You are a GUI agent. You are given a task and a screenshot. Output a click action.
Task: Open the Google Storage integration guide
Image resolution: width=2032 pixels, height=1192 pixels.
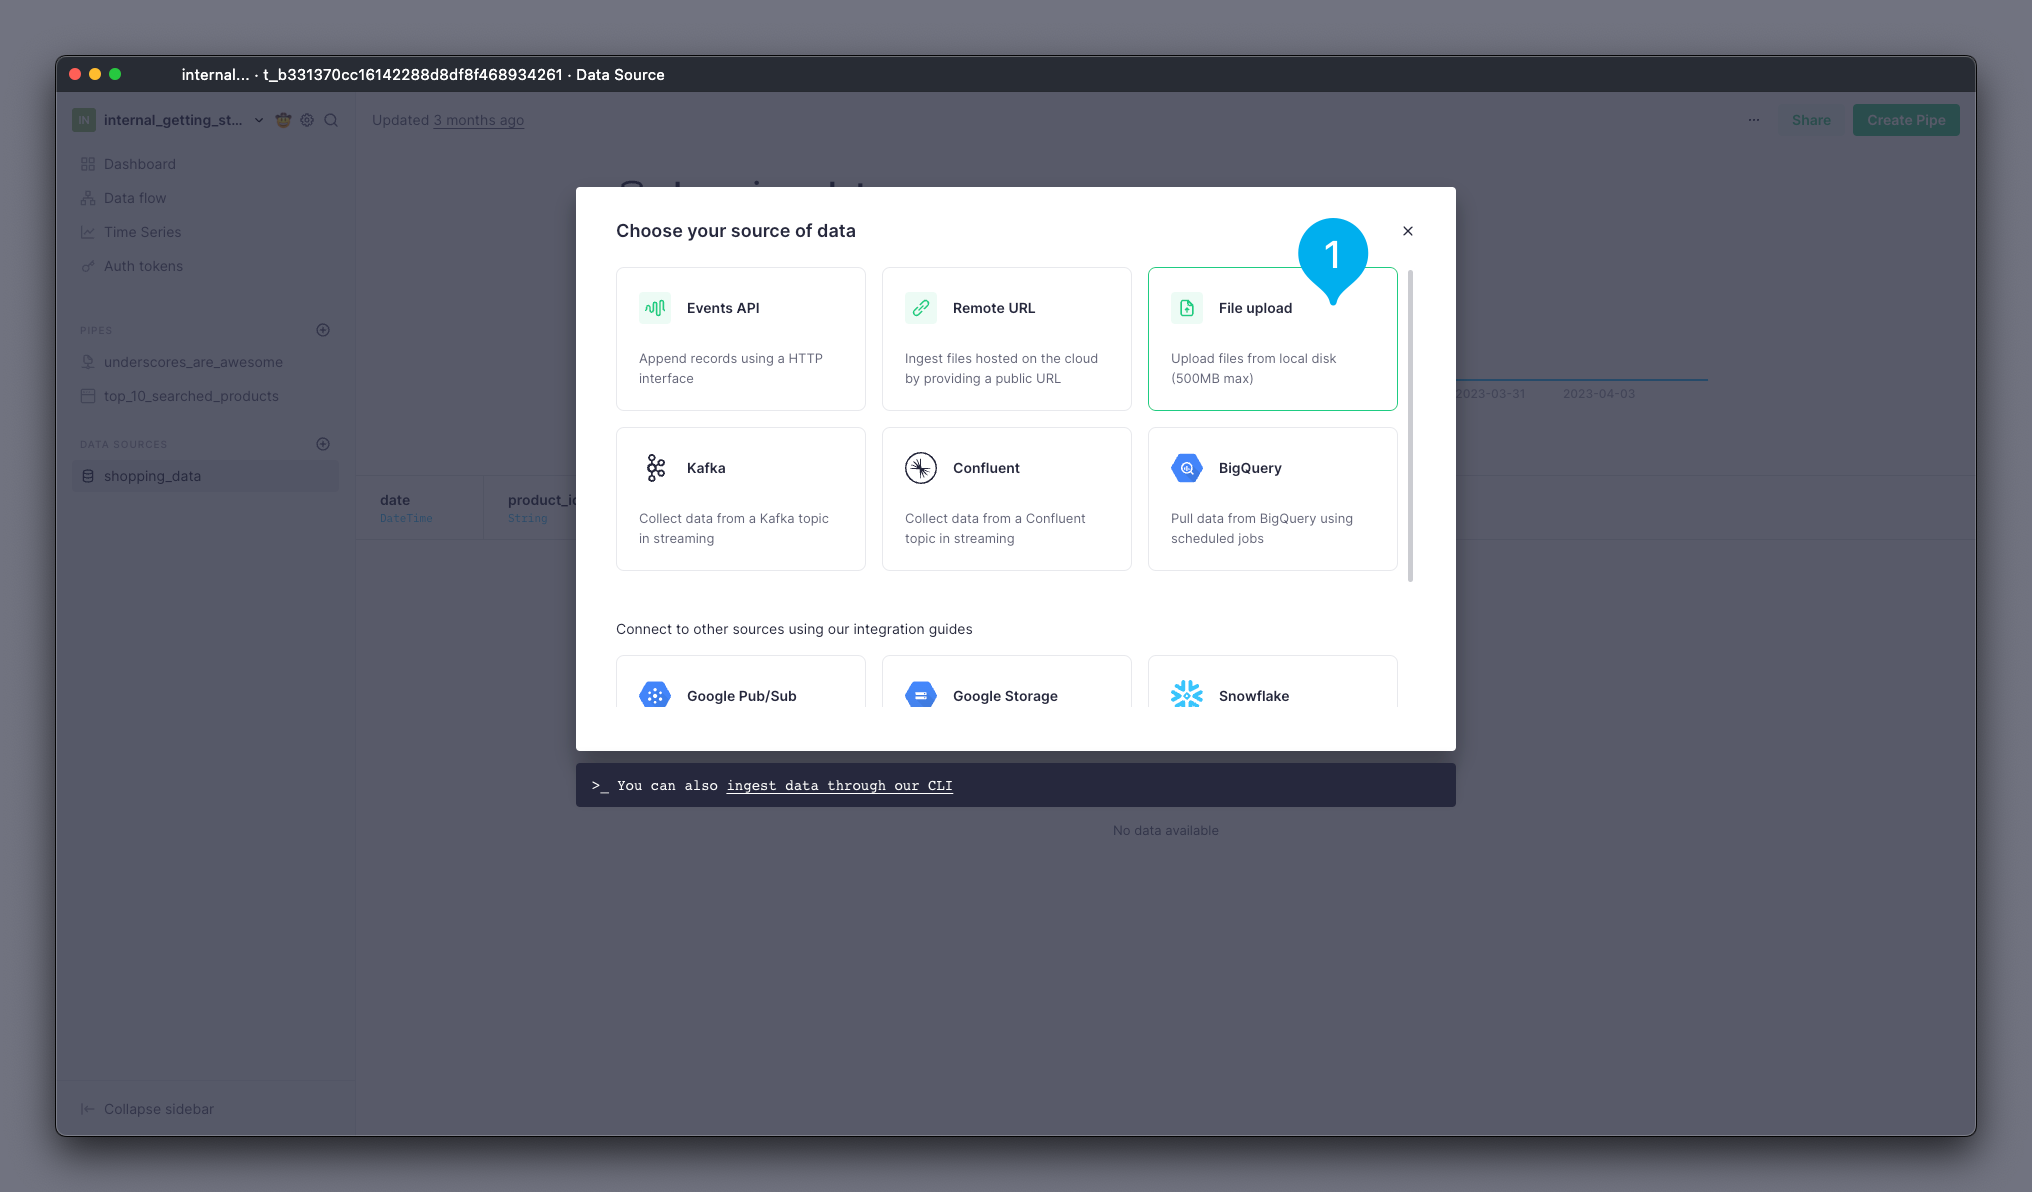pos(1007,682)
